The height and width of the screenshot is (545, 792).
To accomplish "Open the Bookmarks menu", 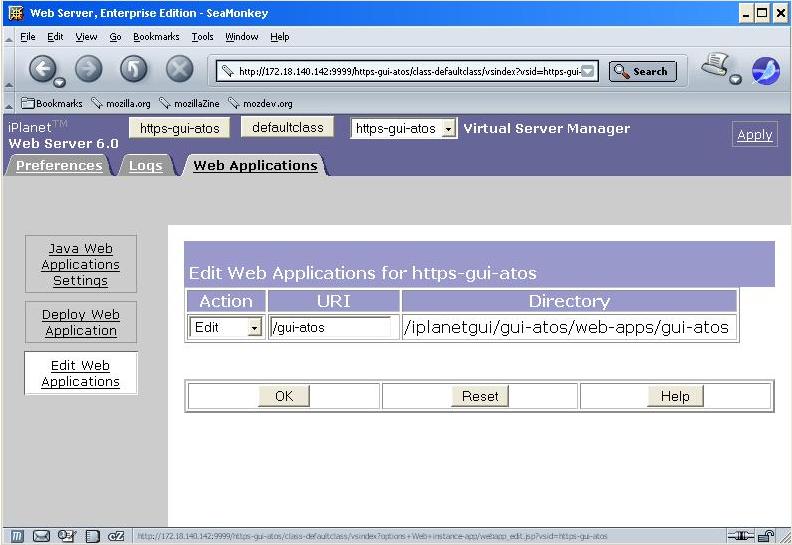I will 156,37.
